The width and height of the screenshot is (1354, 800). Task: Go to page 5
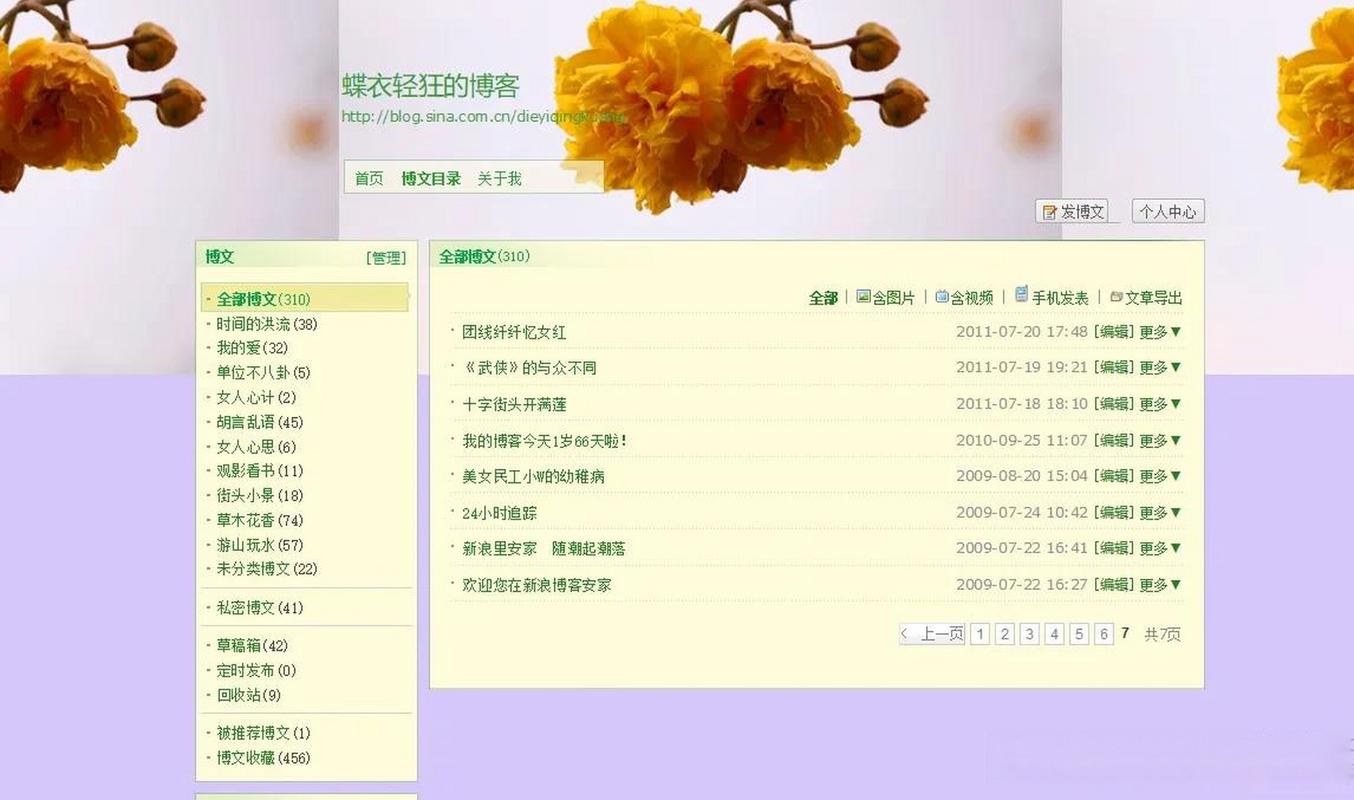pos(1079,634)
